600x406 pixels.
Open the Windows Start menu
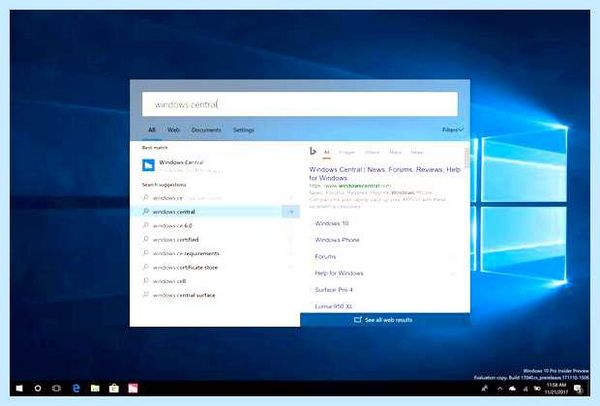pos(19,388)
